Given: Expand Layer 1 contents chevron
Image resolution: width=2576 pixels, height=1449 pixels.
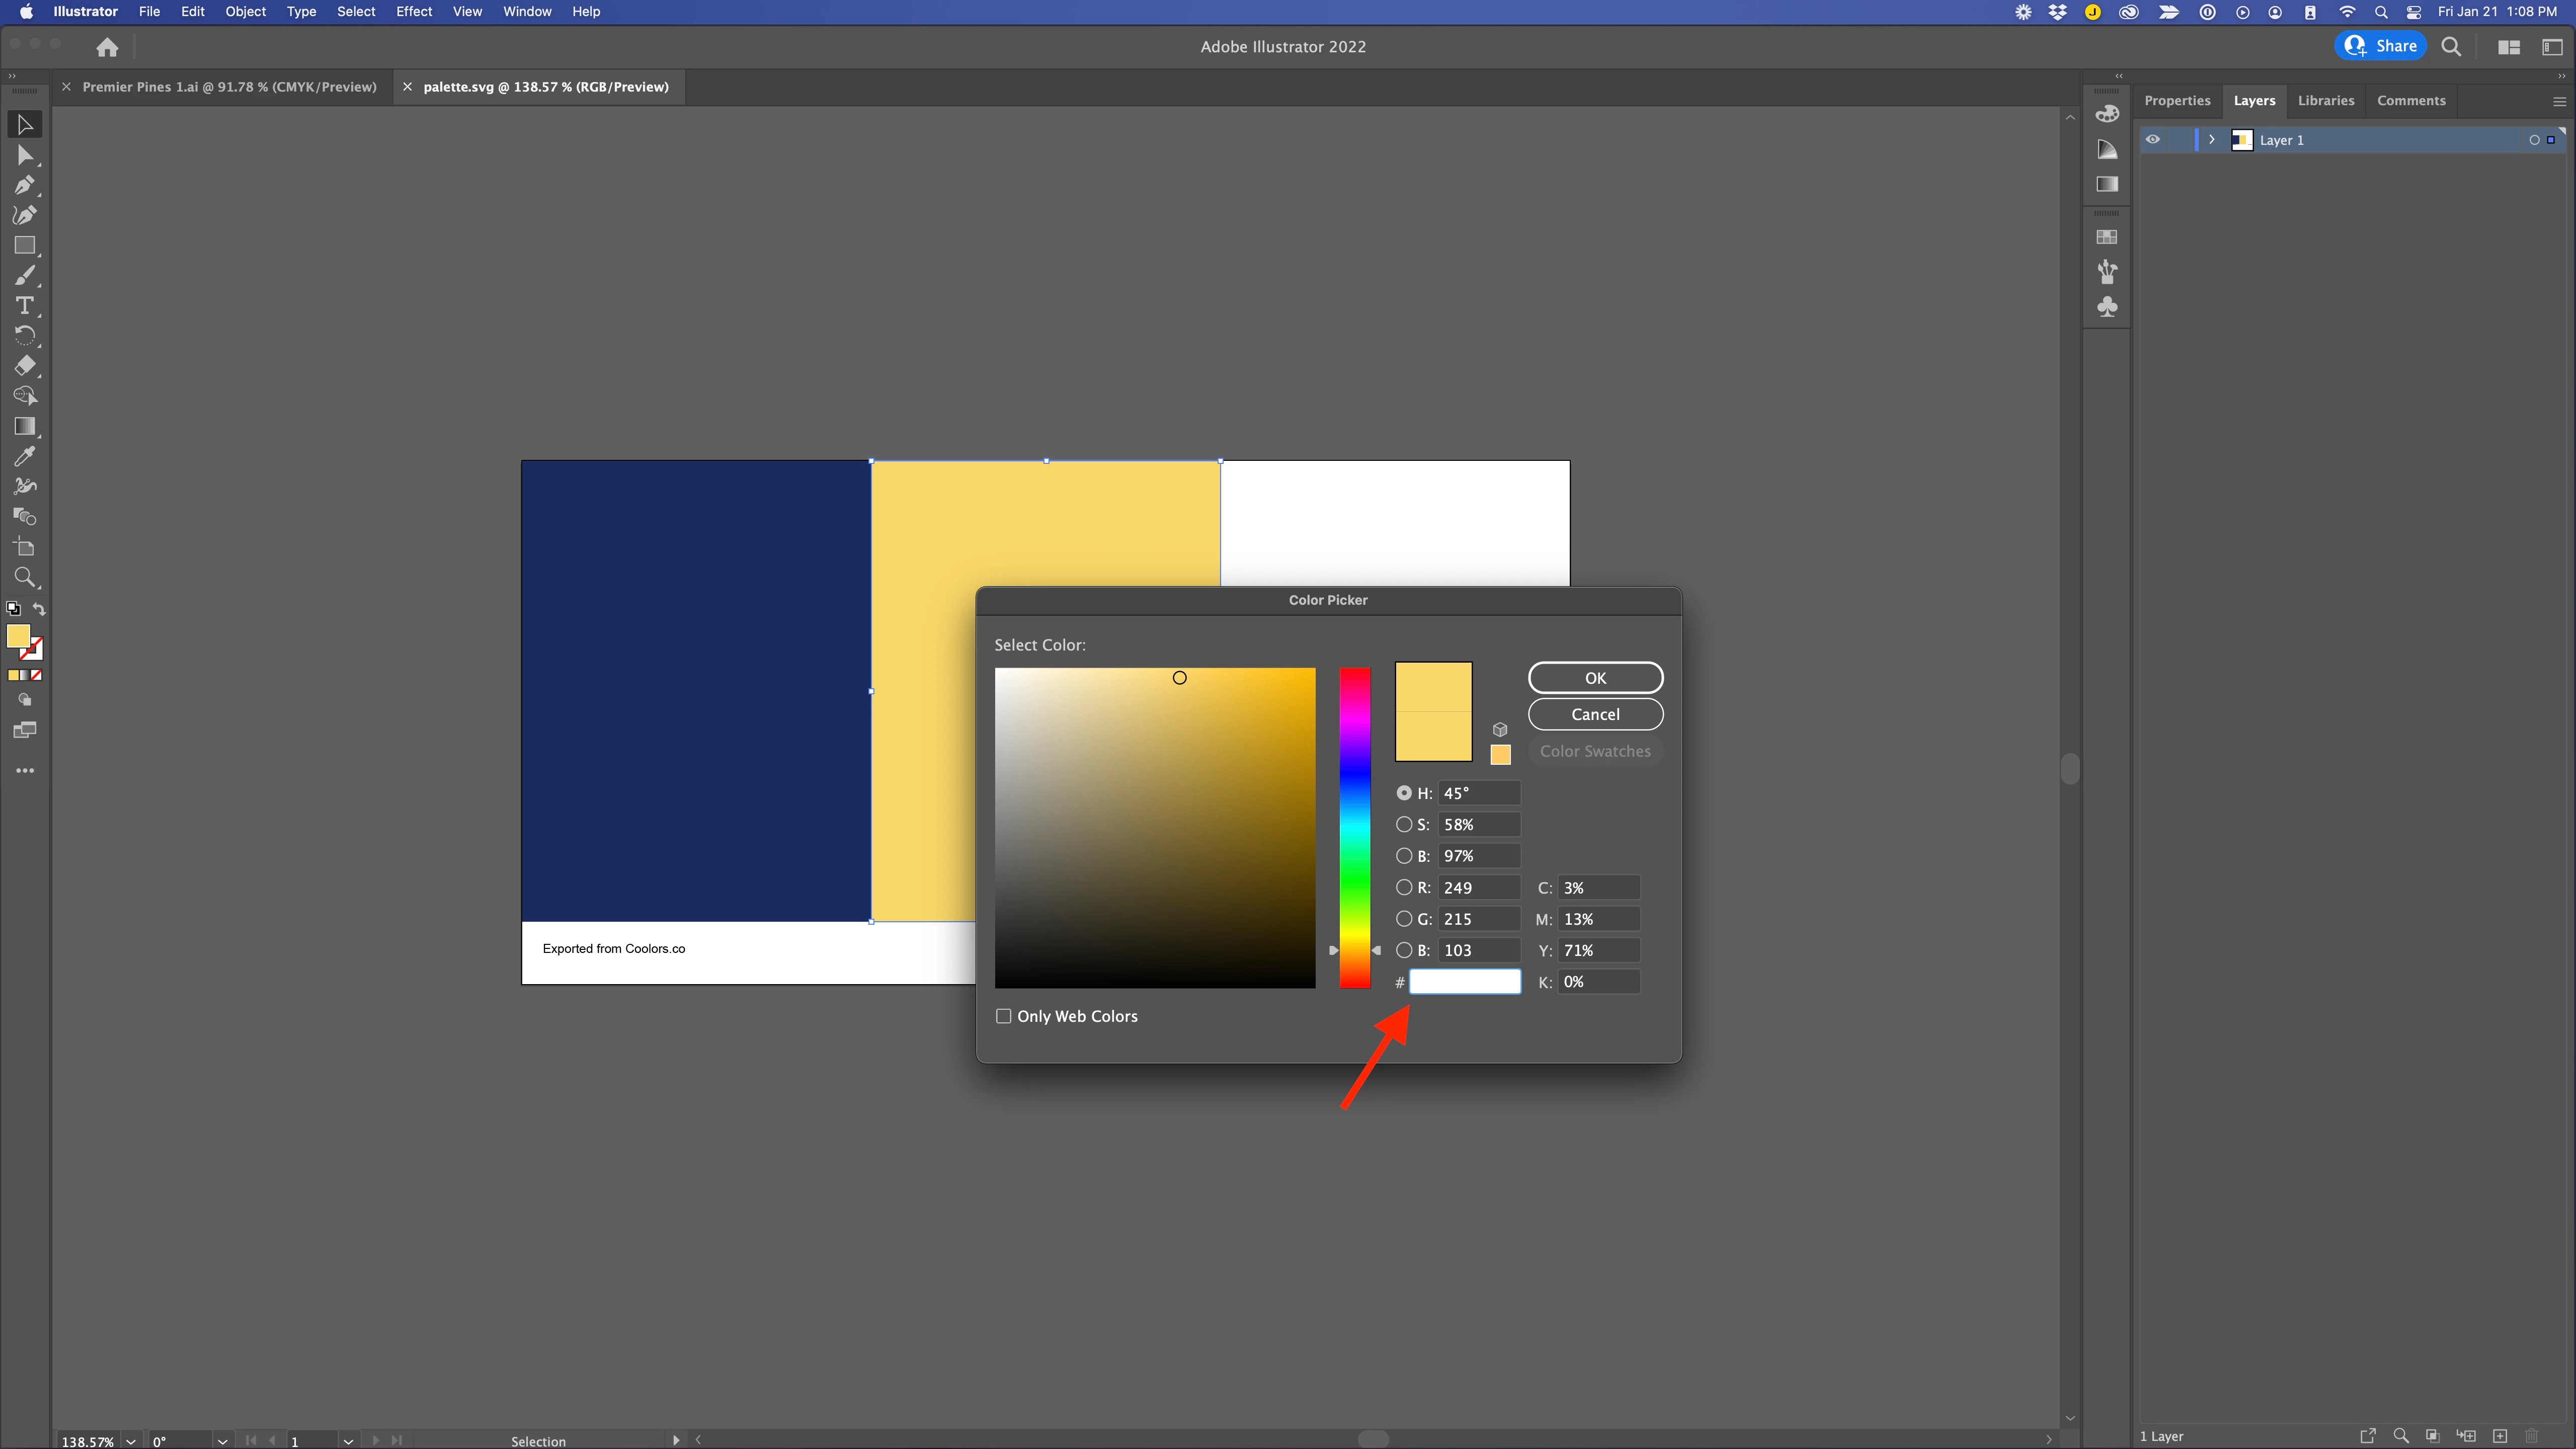Looking at the screenshot, I should [2212, 140].
